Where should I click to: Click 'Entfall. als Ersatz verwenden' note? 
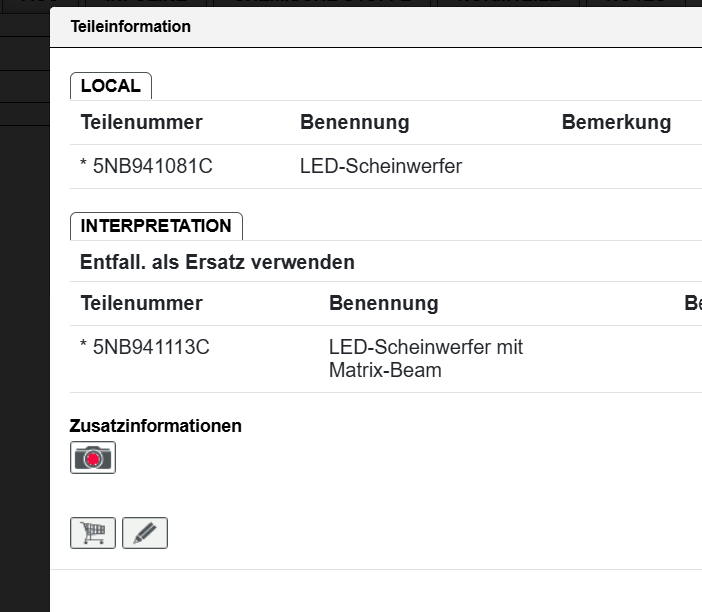217,263
